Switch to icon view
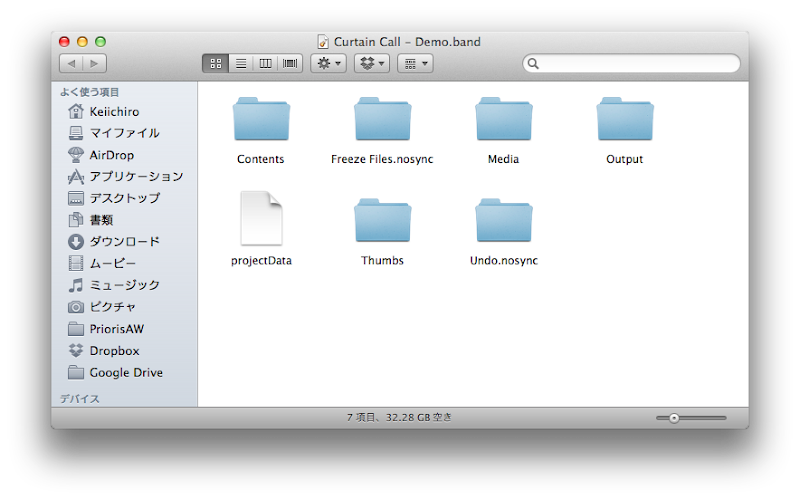800x500 pixels. 215,63
